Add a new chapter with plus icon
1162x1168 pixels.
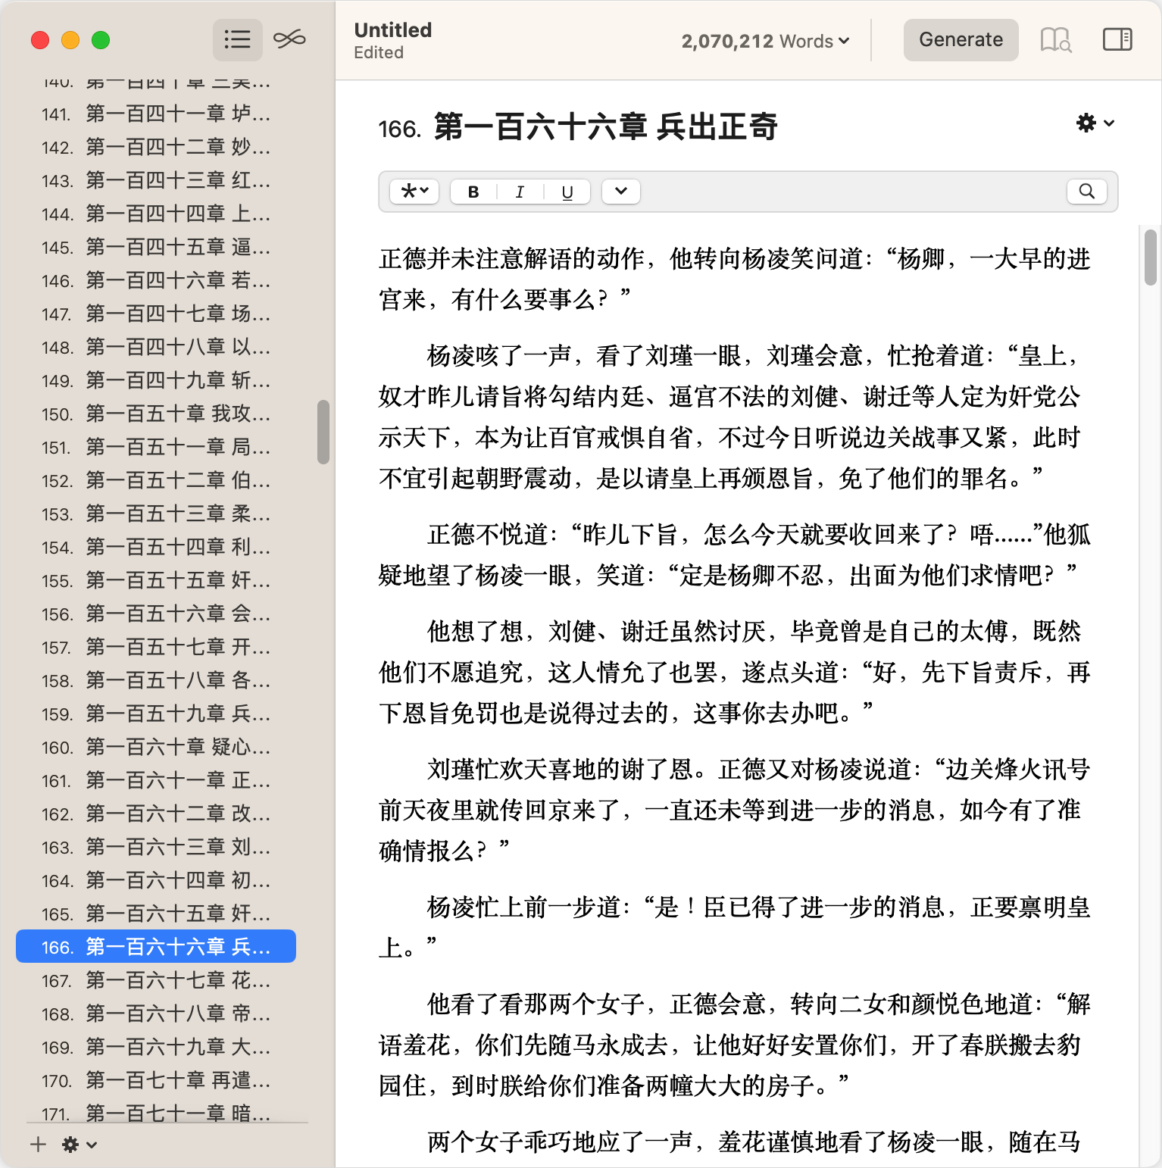point(38,1144)
